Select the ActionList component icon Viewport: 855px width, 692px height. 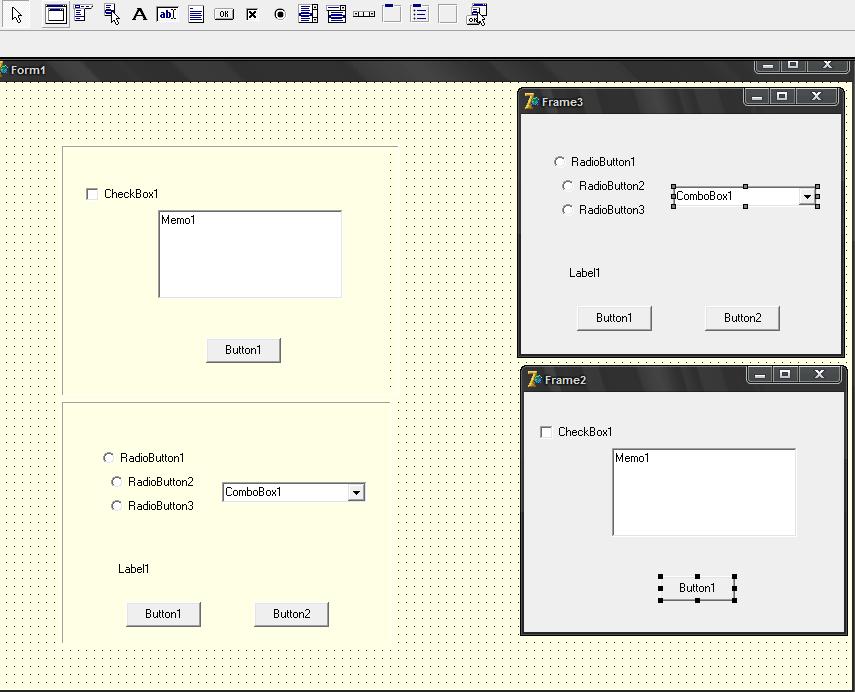[477, 14]
